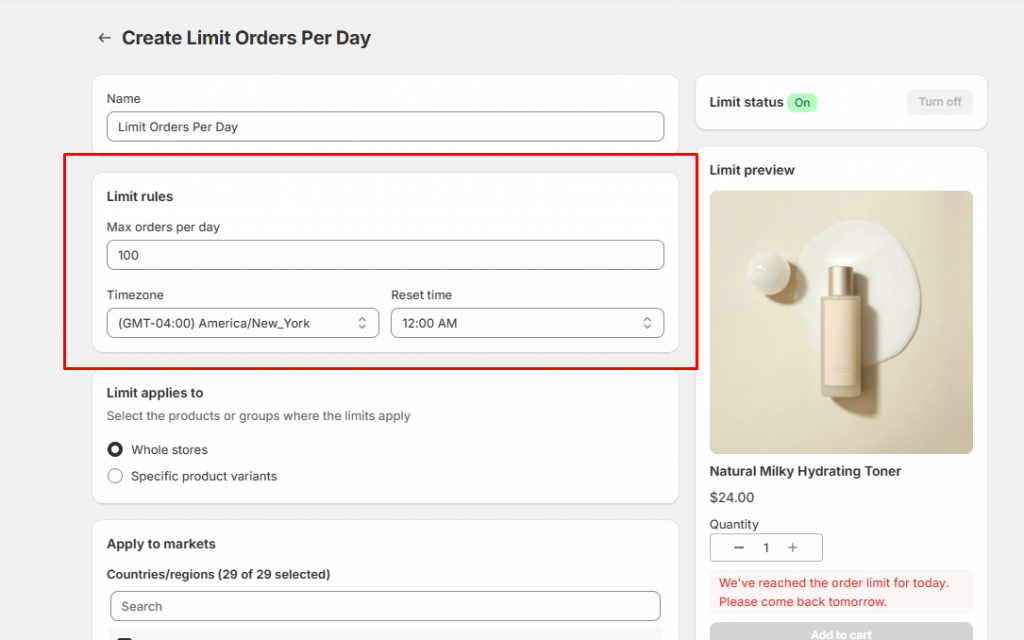This screenshot has height=640, width=1024.
Task: Select the Whole stores radio option
Action: 115,450
